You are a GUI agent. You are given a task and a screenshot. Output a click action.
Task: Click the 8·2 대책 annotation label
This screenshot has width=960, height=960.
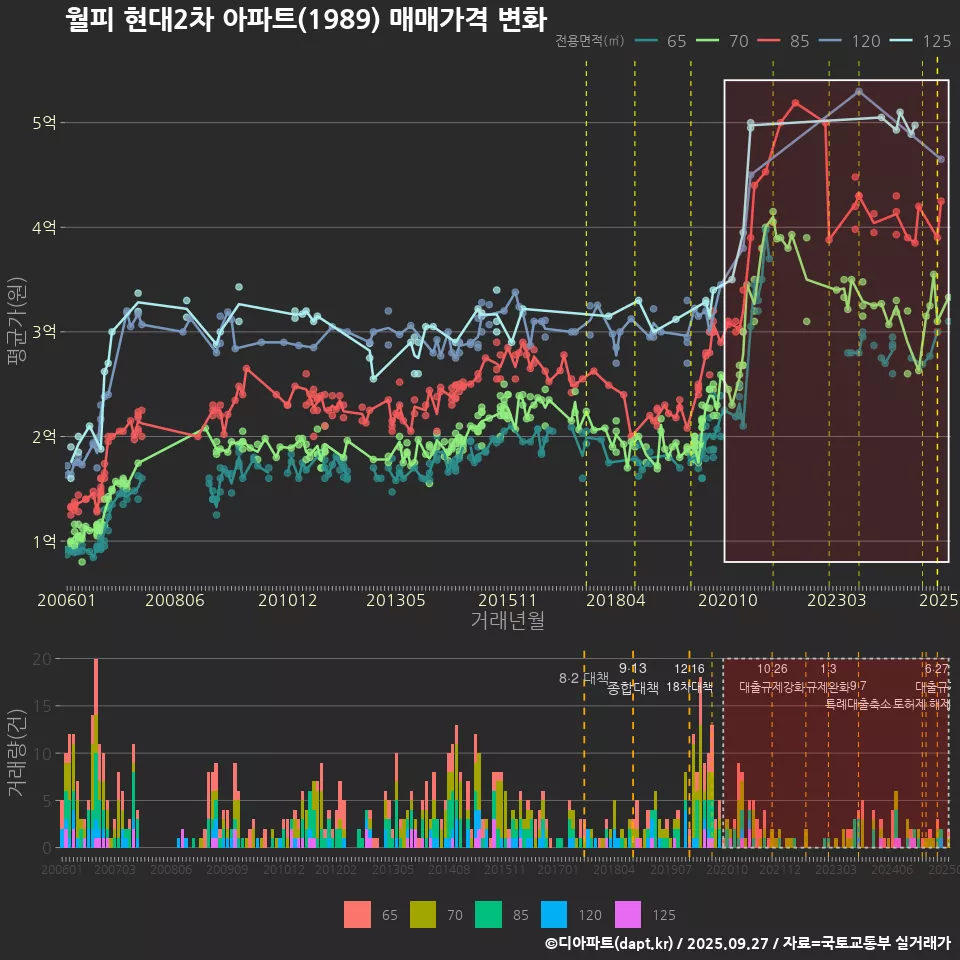pos(583,678)
